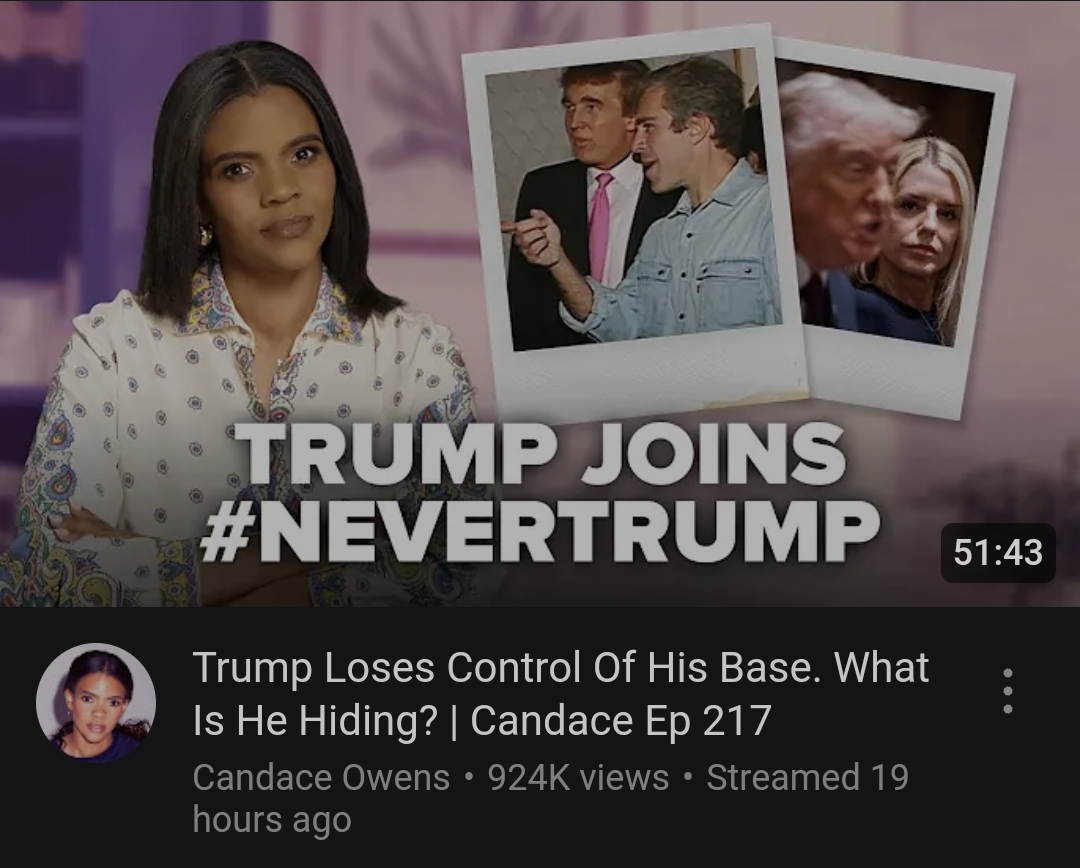Viewport: 1080px width, 868px height.
Task: Tap the Candace Ep 217 title text
Action: coord(620,721)
